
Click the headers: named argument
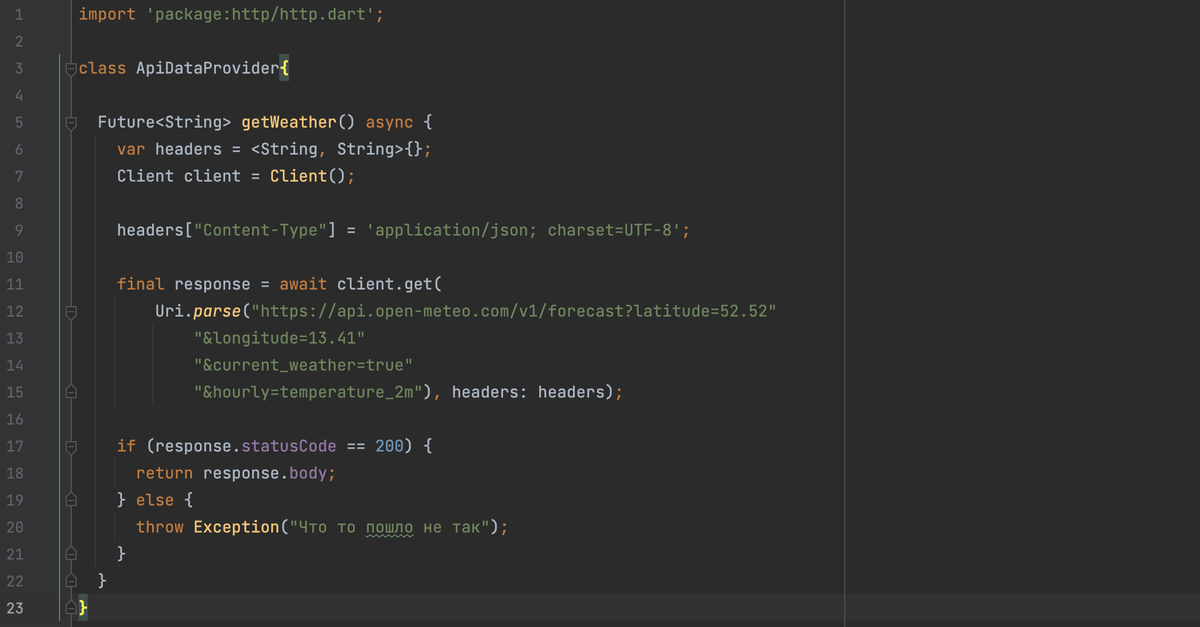pyautogui.click(x=490, y=392)
